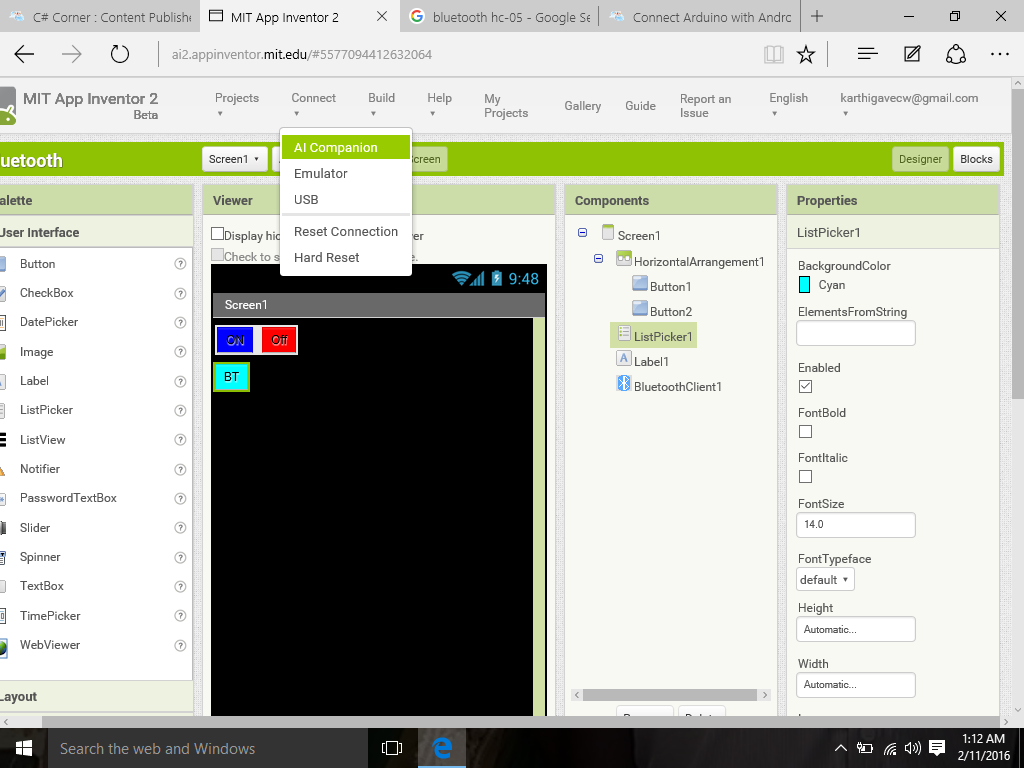Click the Cyan BackgroundColor swatch
Screen dimensions: 1024x768
pos(805,285)
